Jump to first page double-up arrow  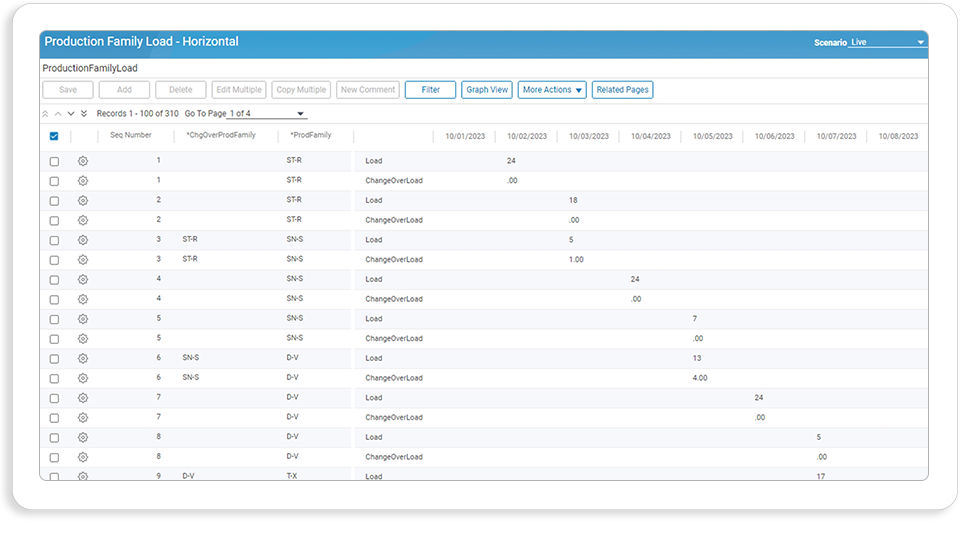coord(45,114)
